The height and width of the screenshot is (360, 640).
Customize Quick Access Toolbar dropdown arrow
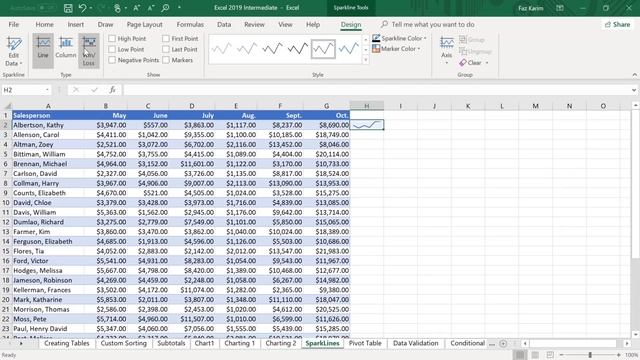[179, 8]
